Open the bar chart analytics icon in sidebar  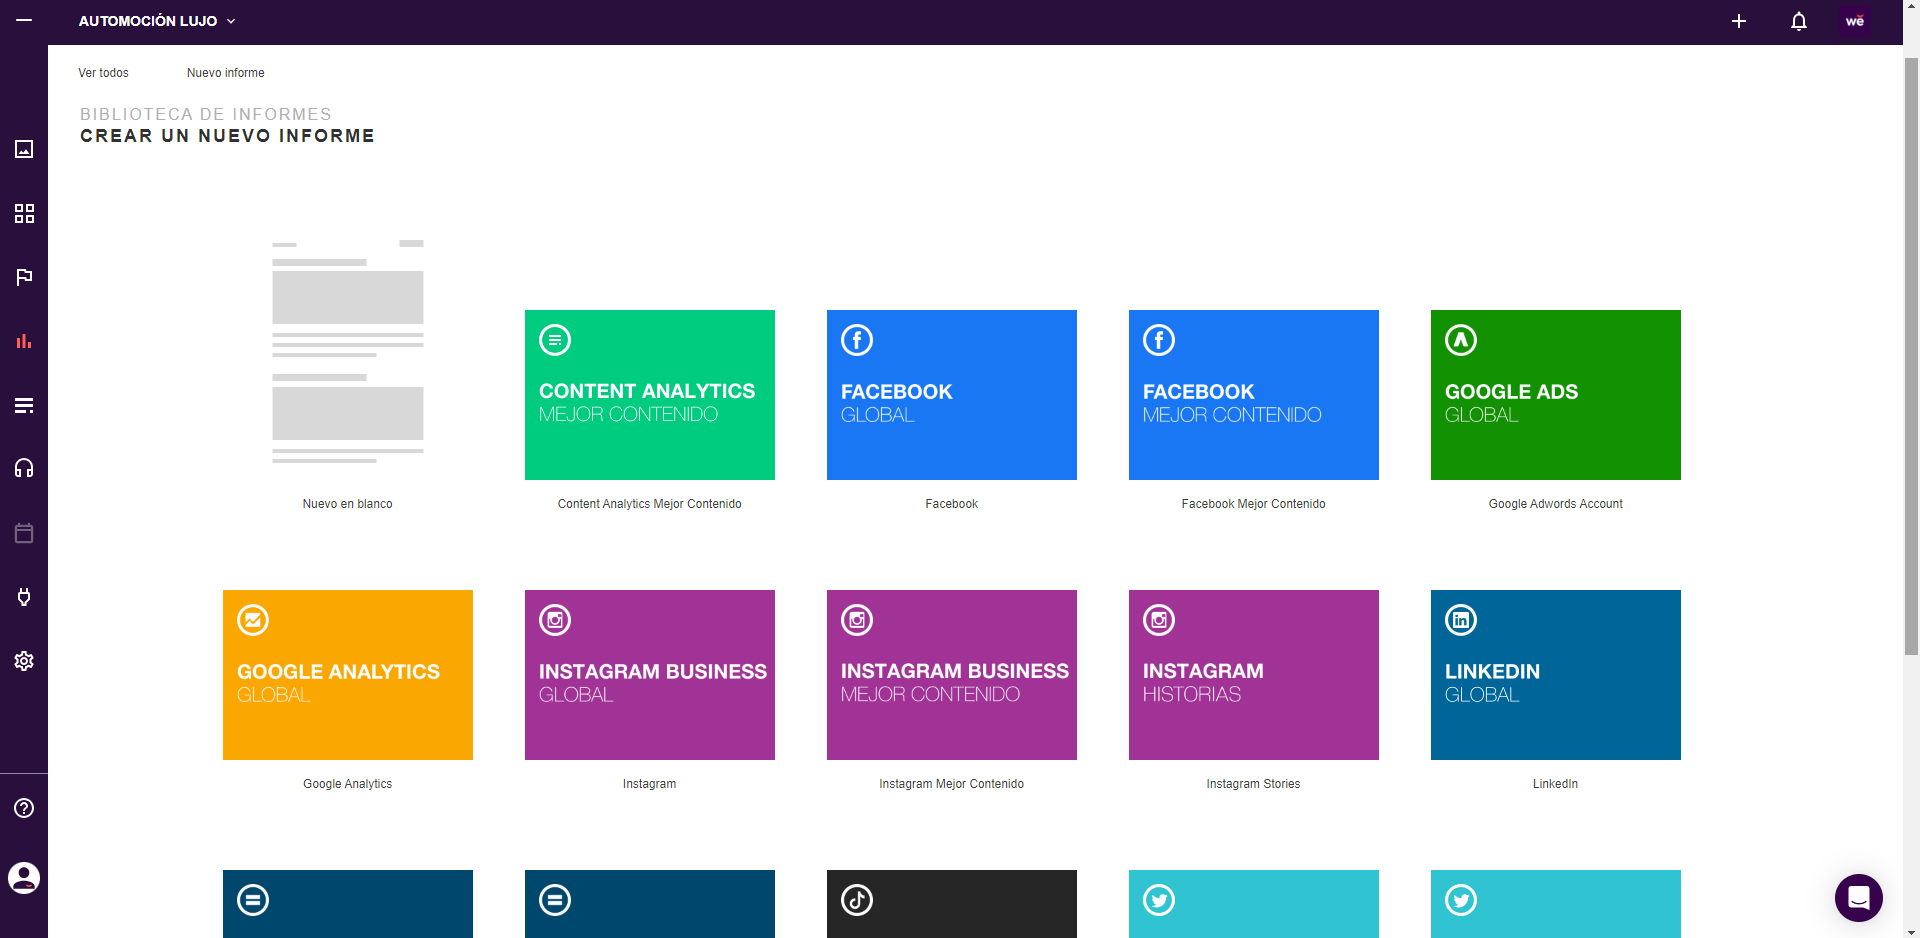(x=24, y=341)
